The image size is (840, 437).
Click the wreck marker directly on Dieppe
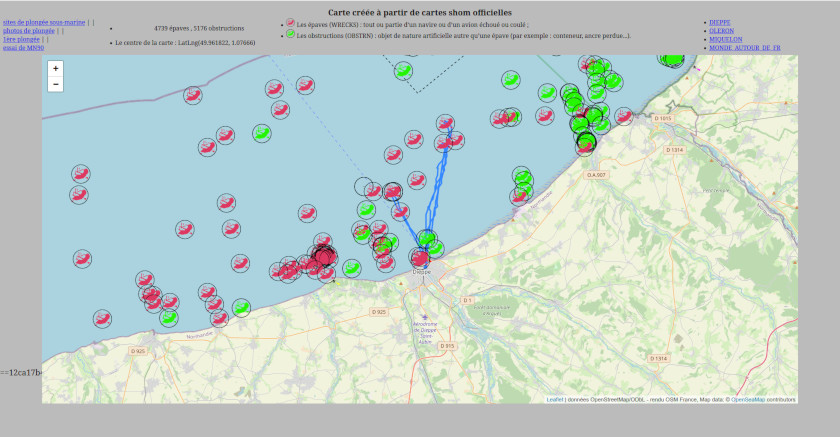coord(421,258)
